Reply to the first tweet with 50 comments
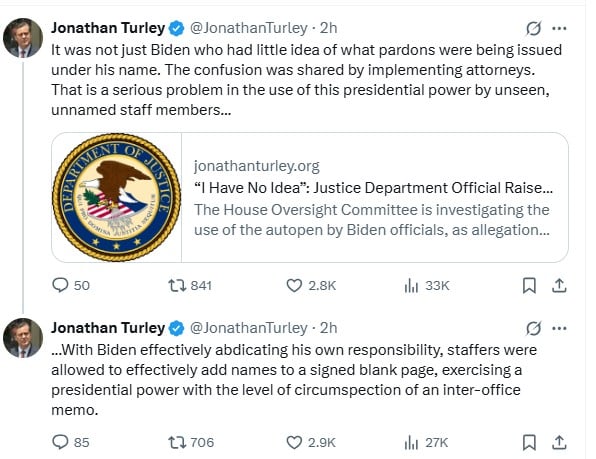The image size is (596, 459). point(71,285)
